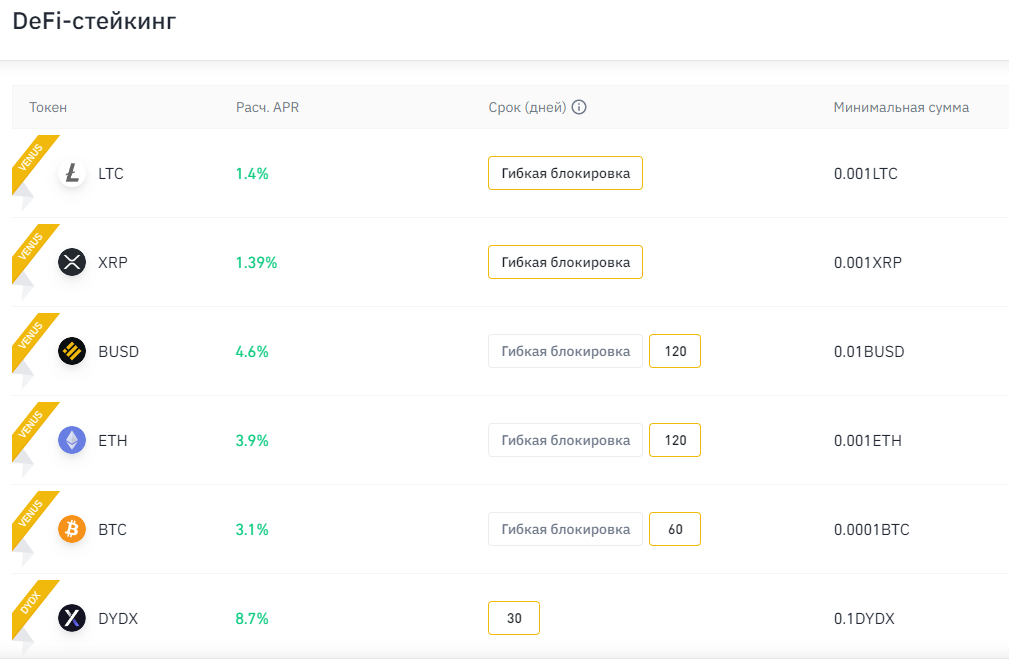Screen dimensions: 1009x660
Task: Click the BTC token icon
Action: (71, 529)
